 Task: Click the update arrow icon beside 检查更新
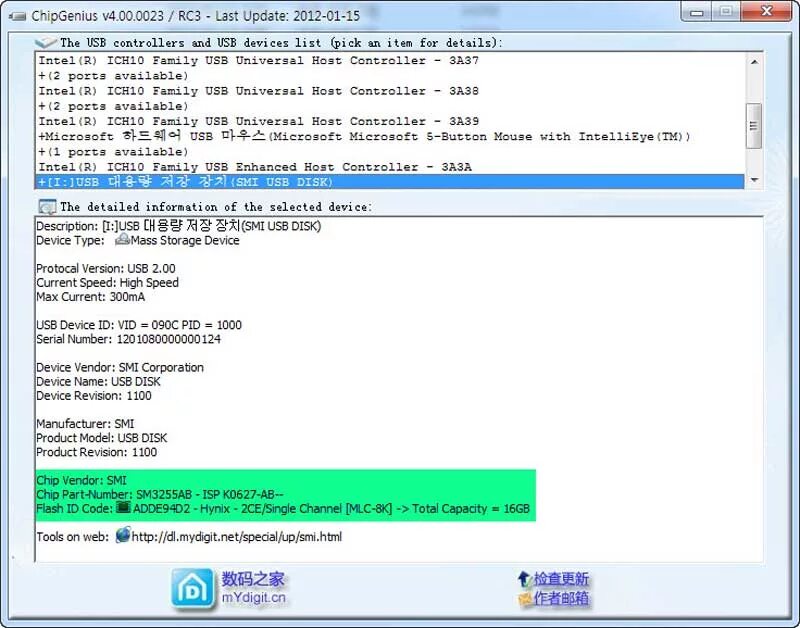524,579
